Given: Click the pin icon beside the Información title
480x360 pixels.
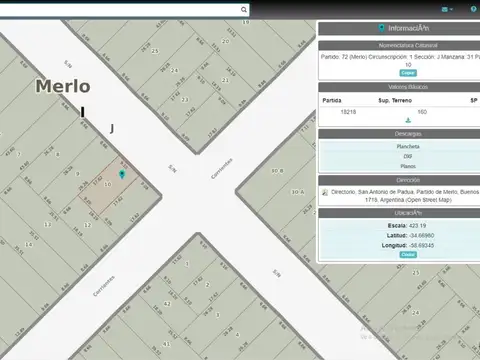Looking at the screenshot, I should (382, 28).
